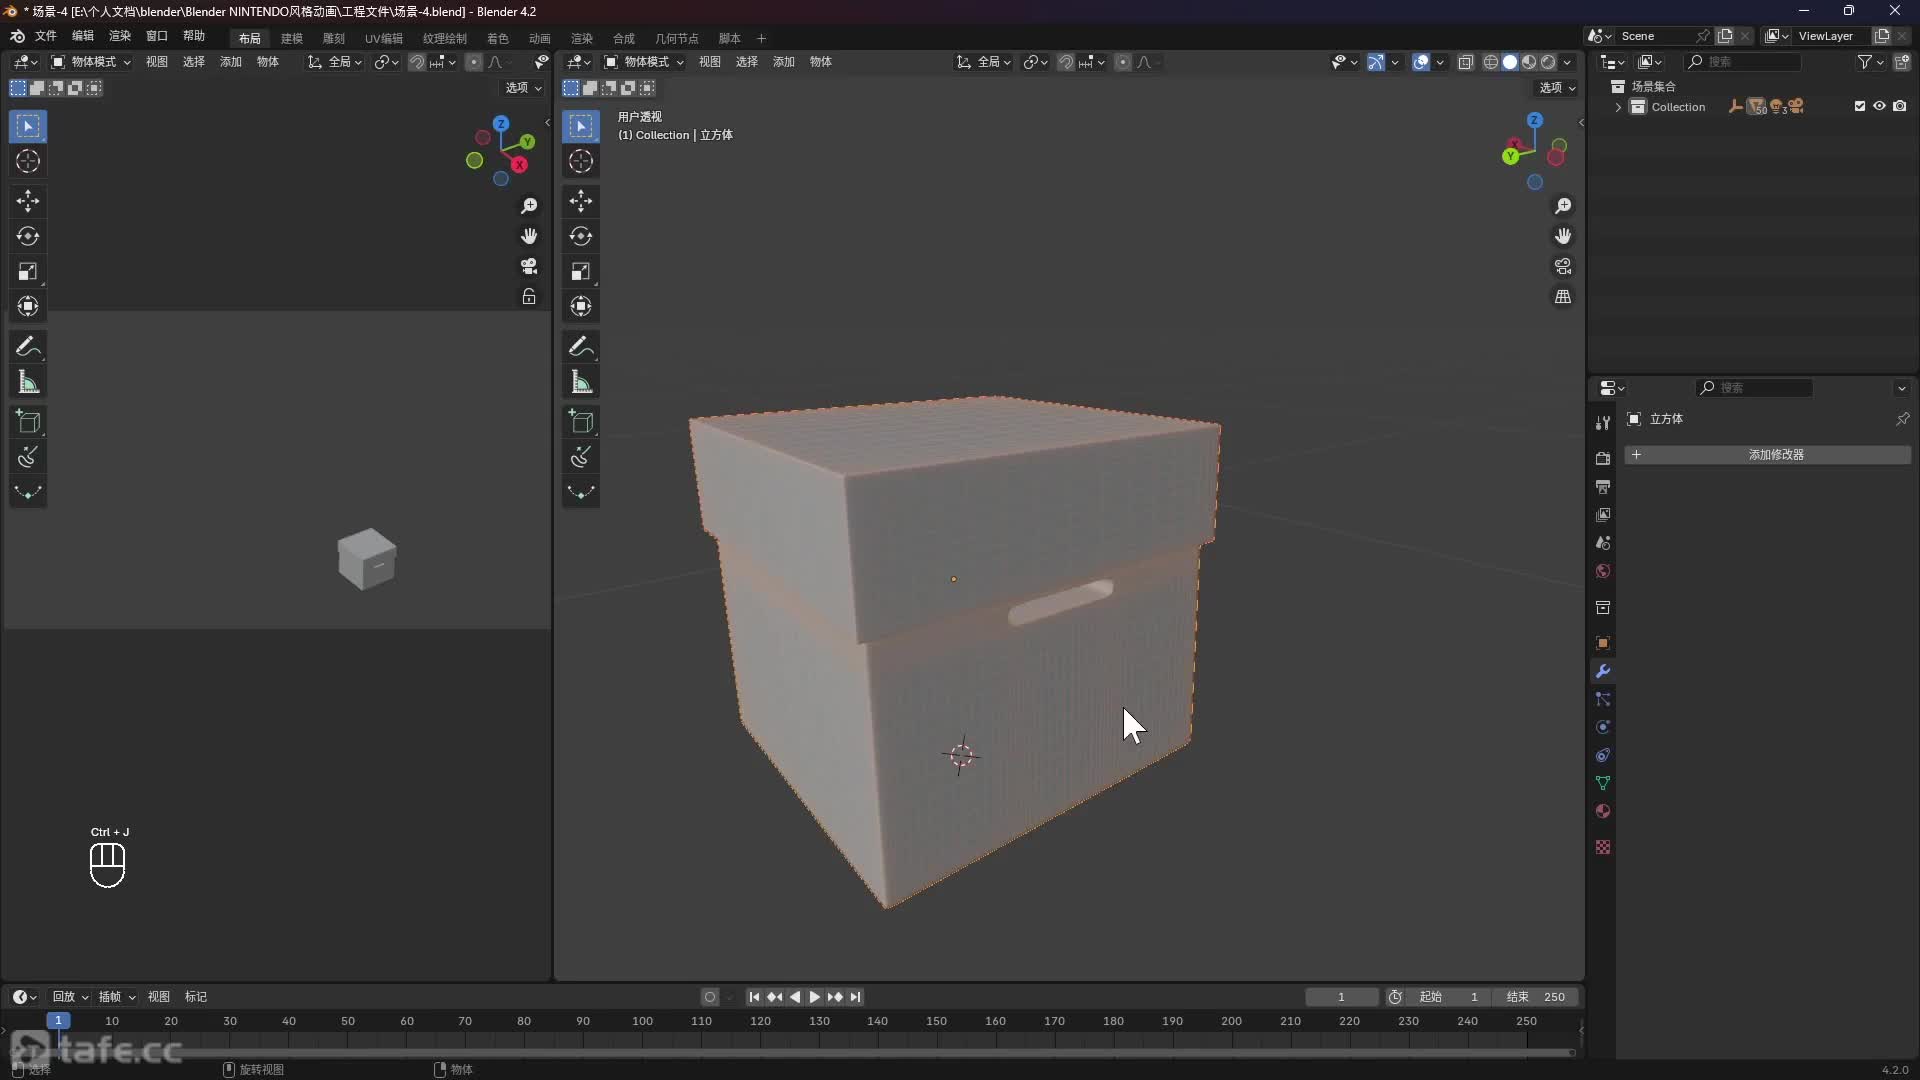1920x1080 pixels.
Task: Open the 编辑 Edit menu
Action: click(x=83, y=36)
